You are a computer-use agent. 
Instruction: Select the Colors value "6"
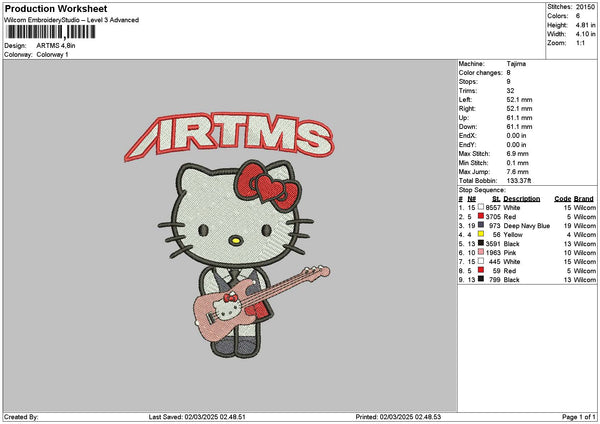578,16
